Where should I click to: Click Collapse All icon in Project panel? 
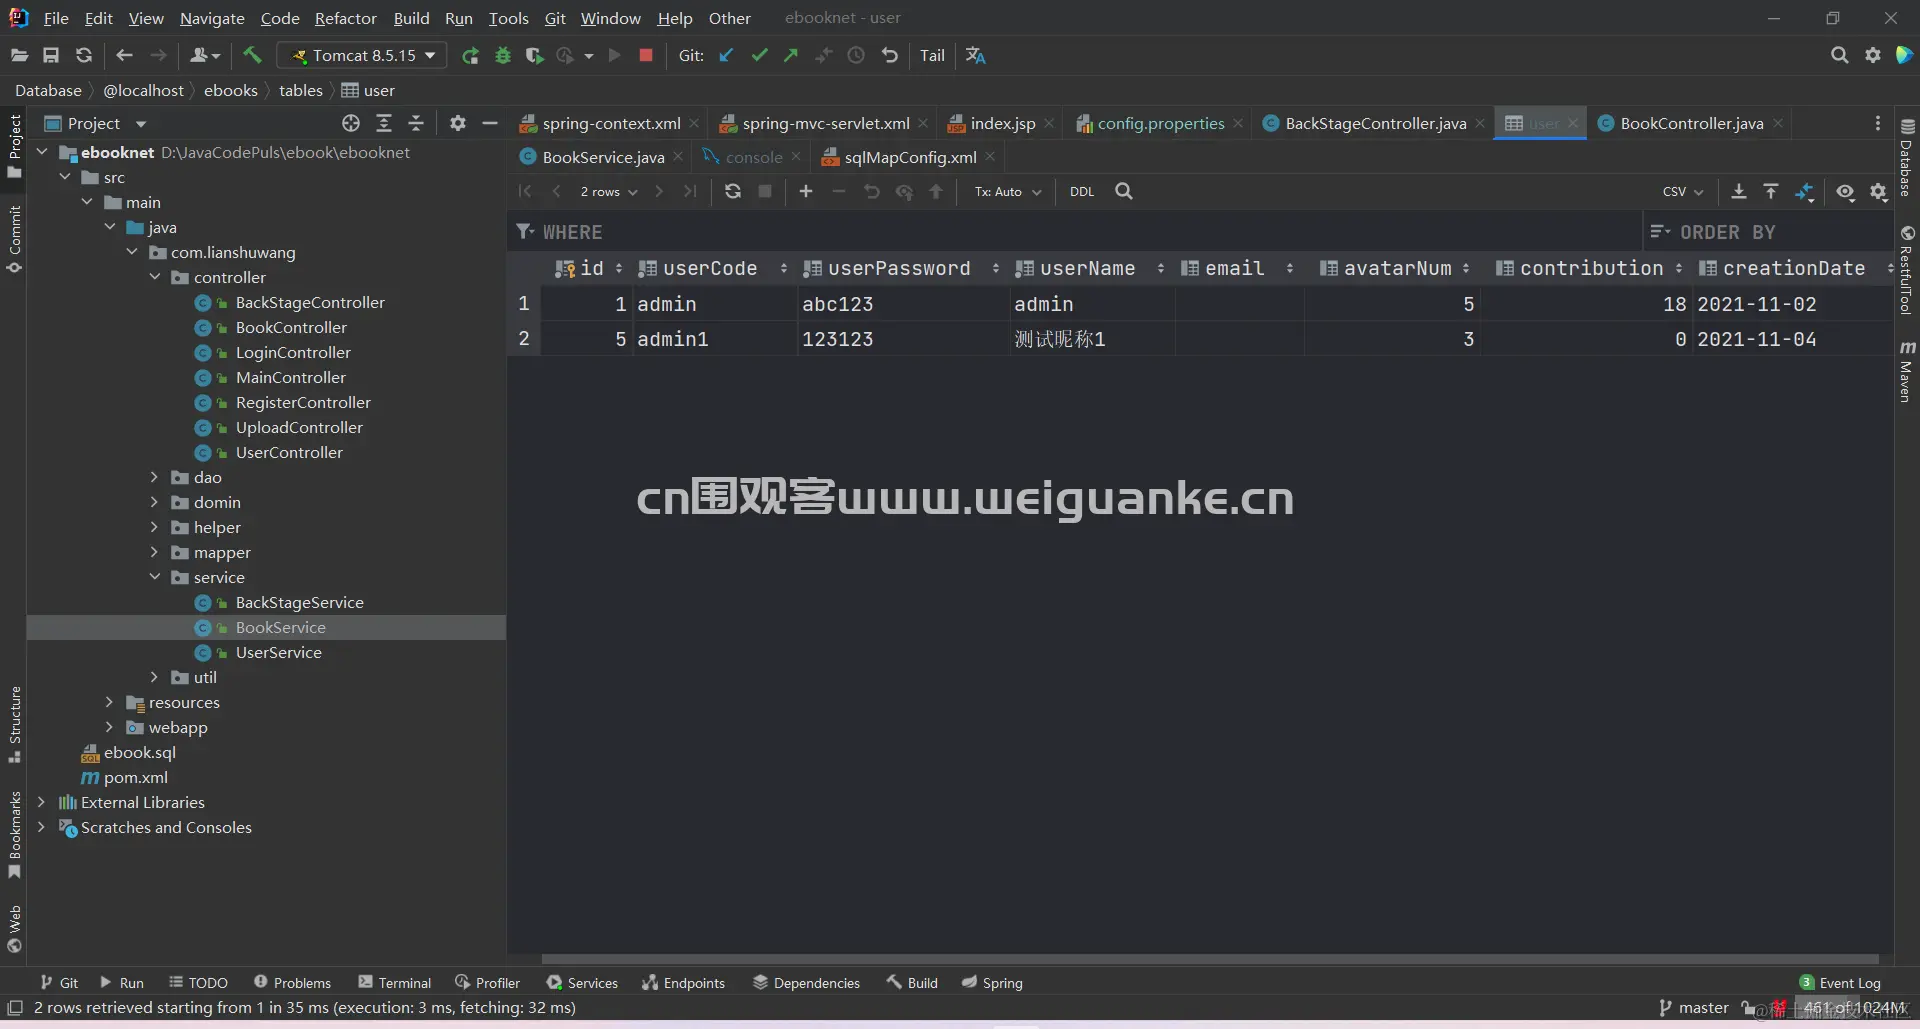pyautogui.click(x=417, y=123)
